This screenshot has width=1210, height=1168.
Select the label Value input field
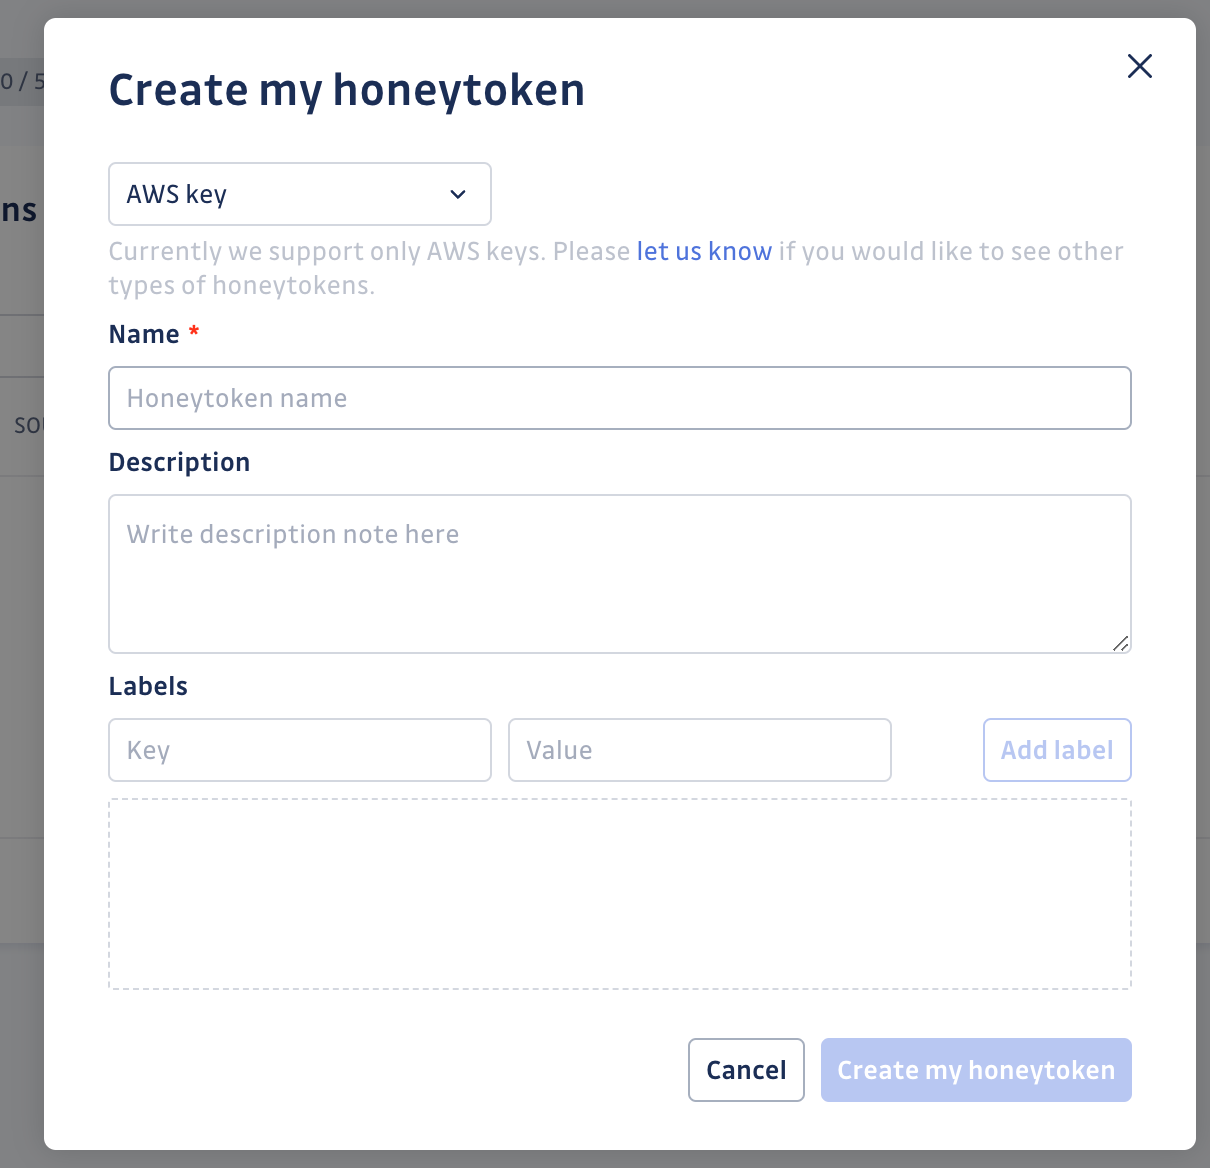(700, 750)
